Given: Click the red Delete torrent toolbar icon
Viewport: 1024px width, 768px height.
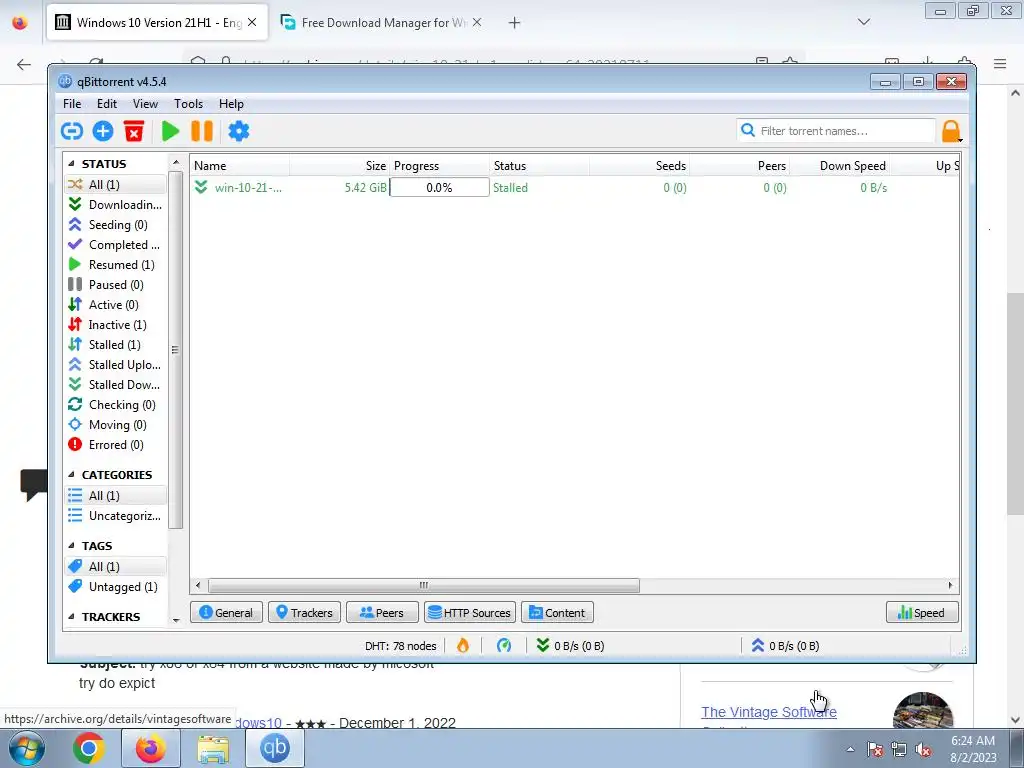Looking at the screenshot, I should [134, 131].
